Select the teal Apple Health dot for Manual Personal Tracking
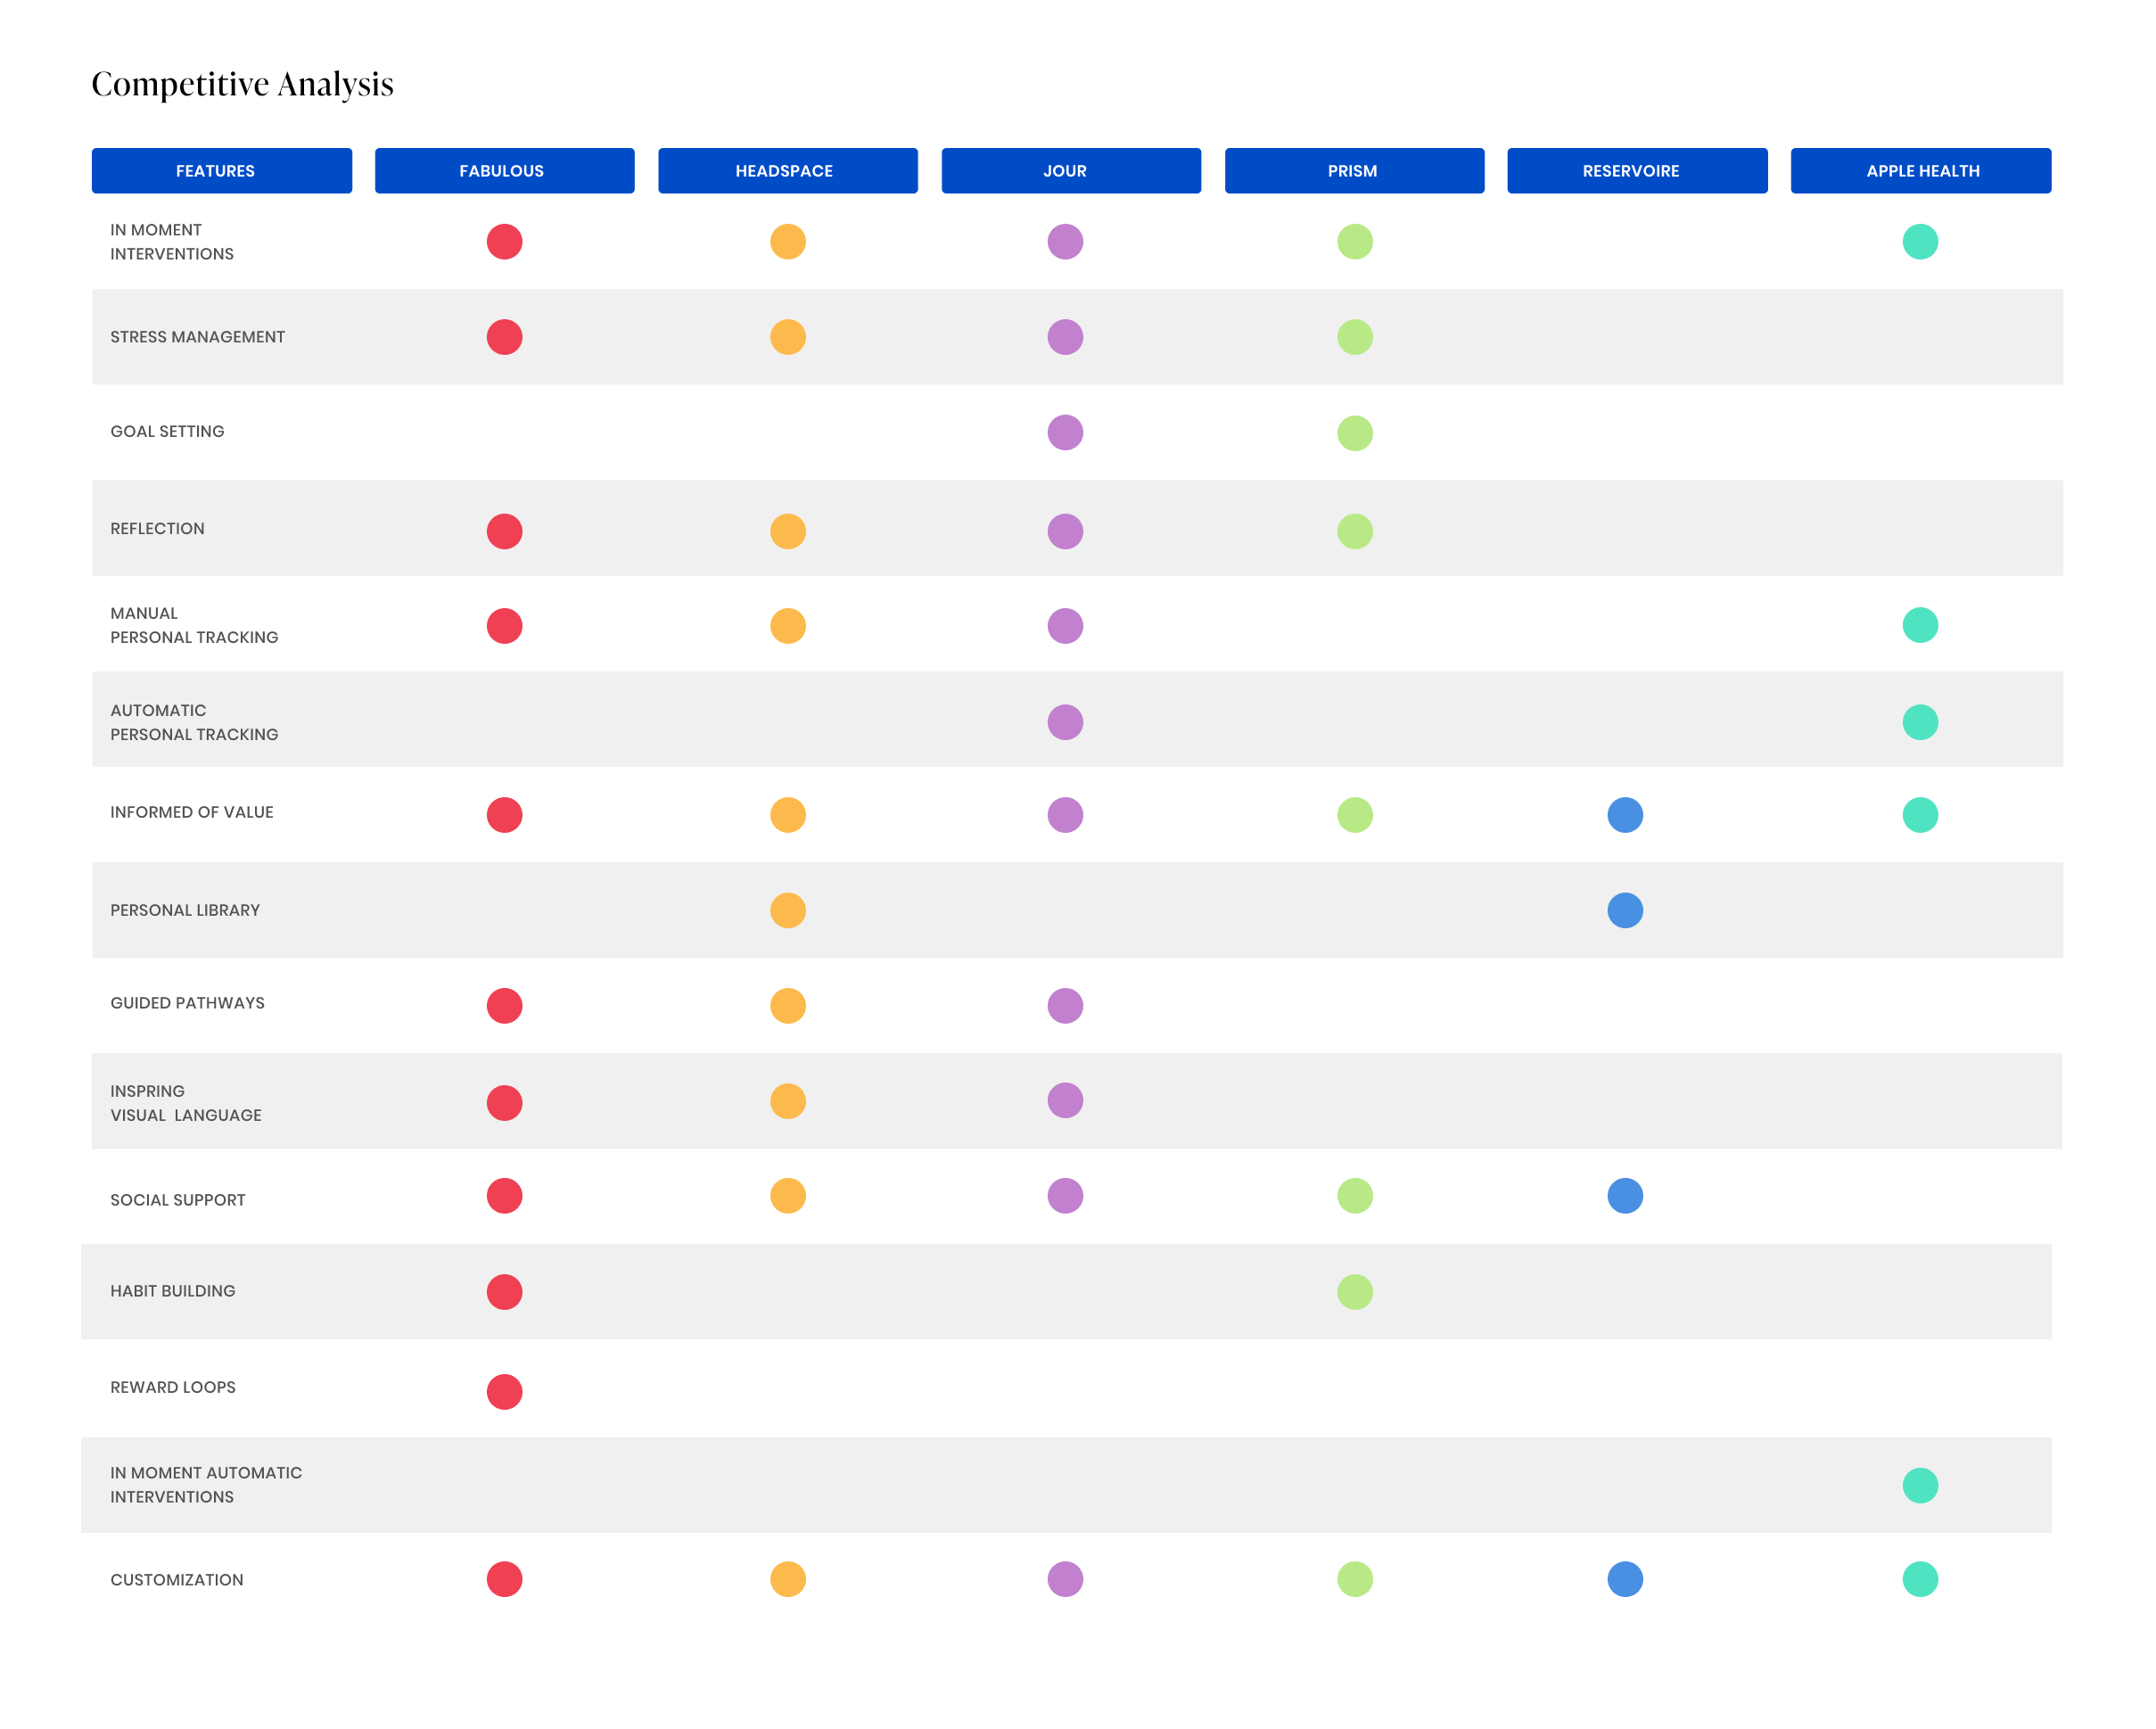The width and height of the screenshot is (2156, 1729). coord(1920,625)
